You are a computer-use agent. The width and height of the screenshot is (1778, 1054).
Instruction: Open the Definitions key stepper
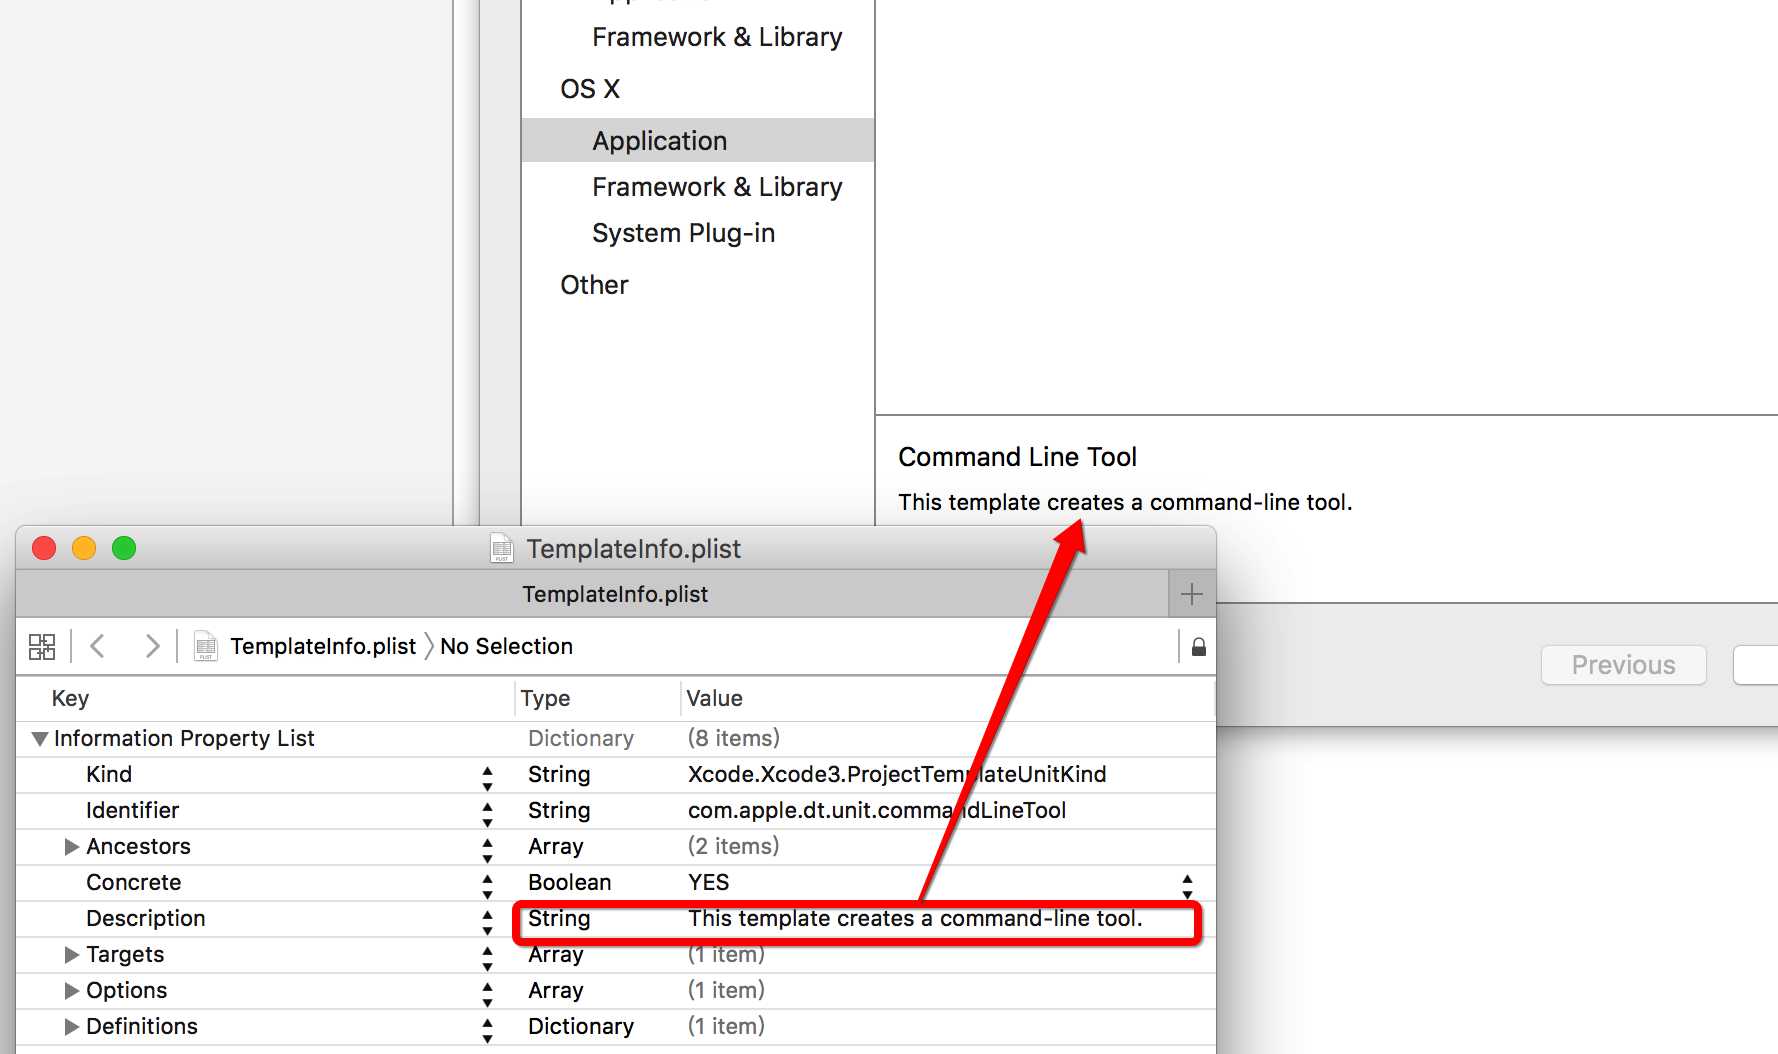point(487,1031)
